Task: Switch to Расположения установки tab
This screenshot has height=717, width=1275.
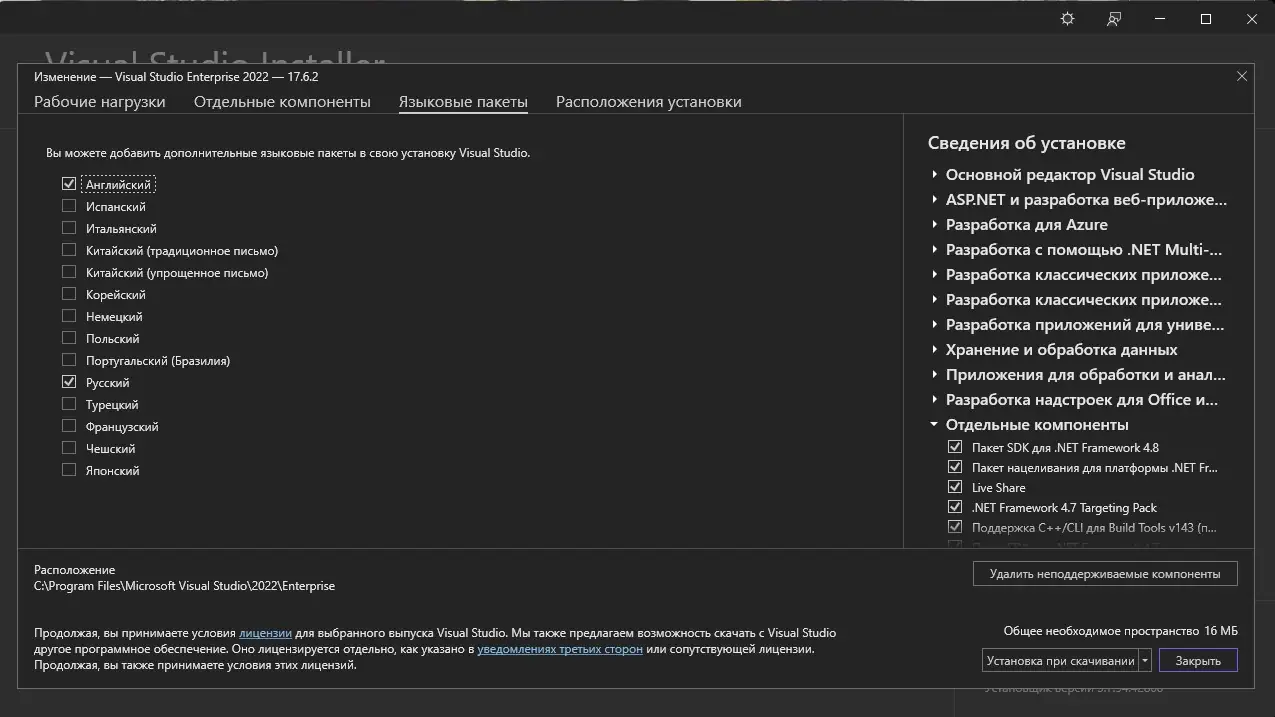Action: (x=647, y=101)
